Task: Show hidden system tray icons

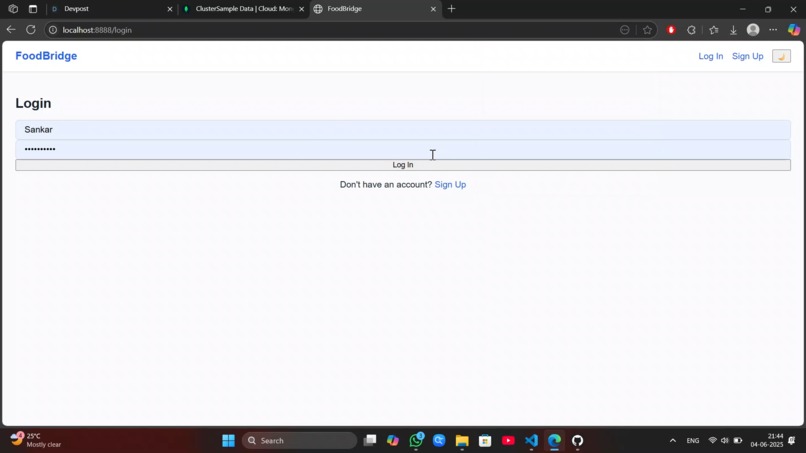Action: coord(672,441)
